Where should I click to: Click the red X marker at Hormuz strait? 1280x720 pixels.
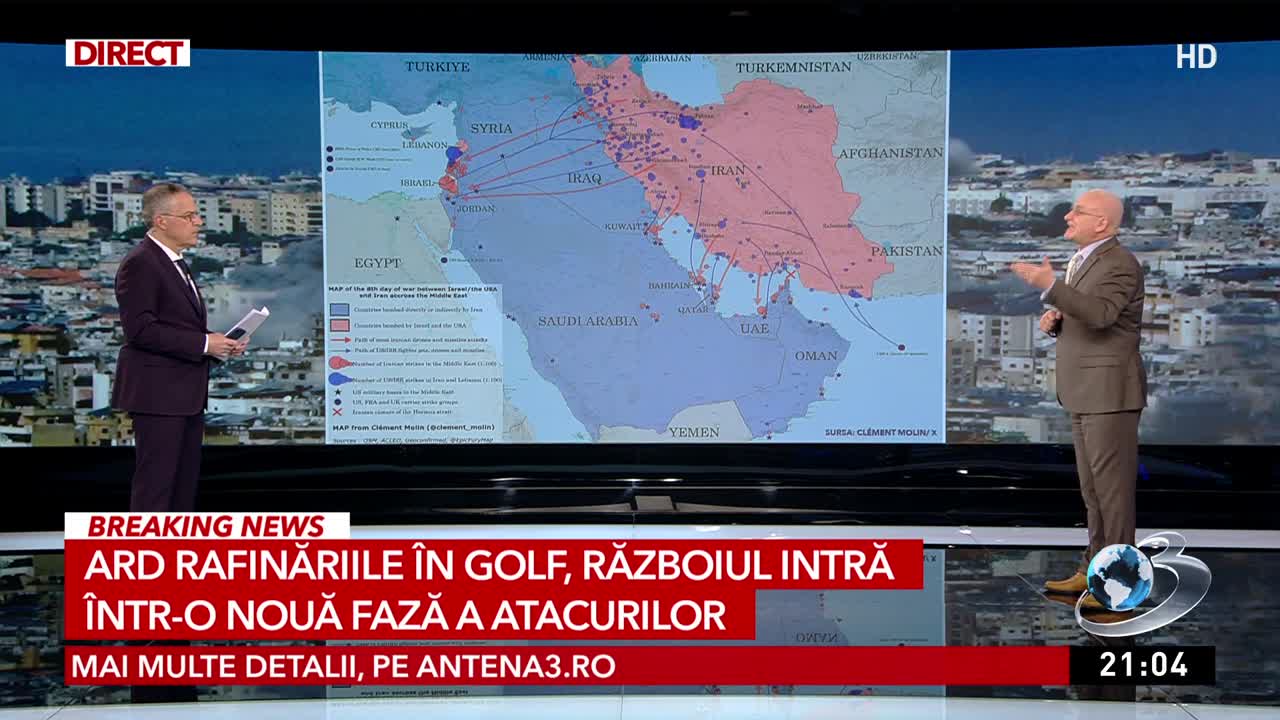pyautogui.click(x=790, y=272)
